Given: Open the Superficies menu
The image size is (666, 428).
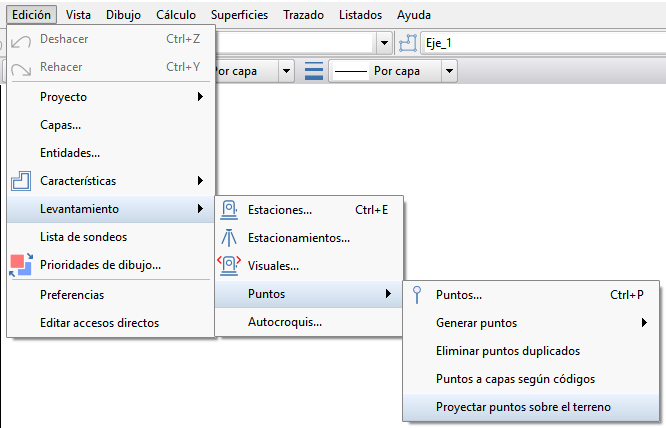Looking at the screenshot, I should pyautogui.click(x=240, y=16).
